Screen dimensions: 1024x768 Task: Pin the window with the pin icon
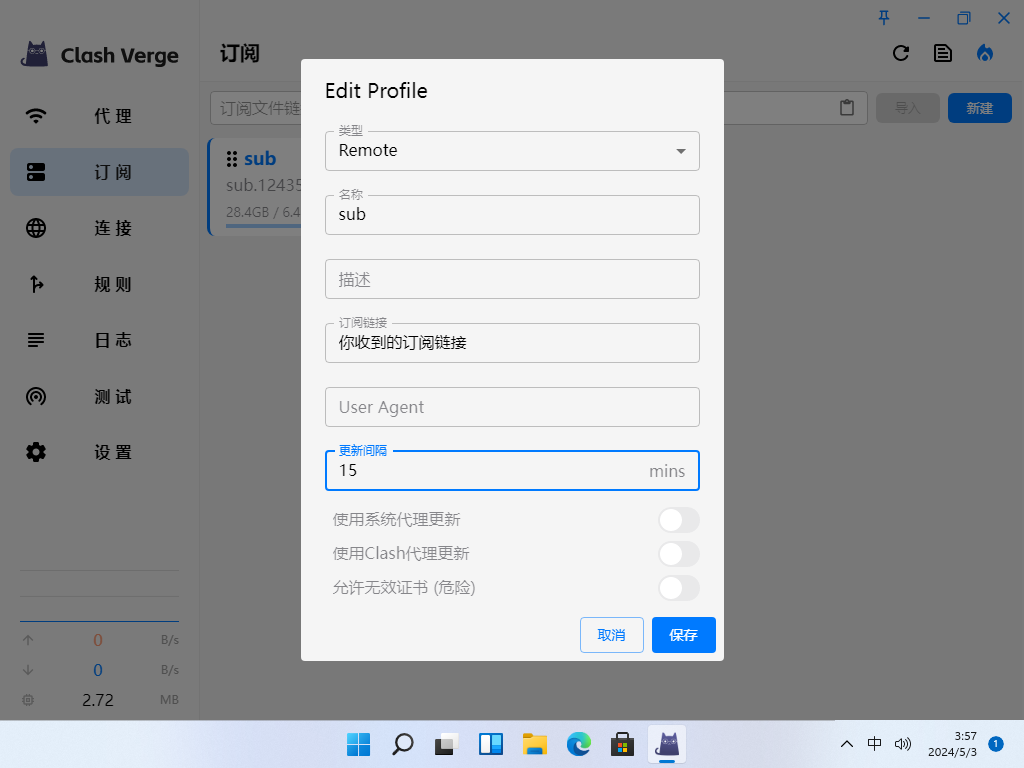point(883,17)
